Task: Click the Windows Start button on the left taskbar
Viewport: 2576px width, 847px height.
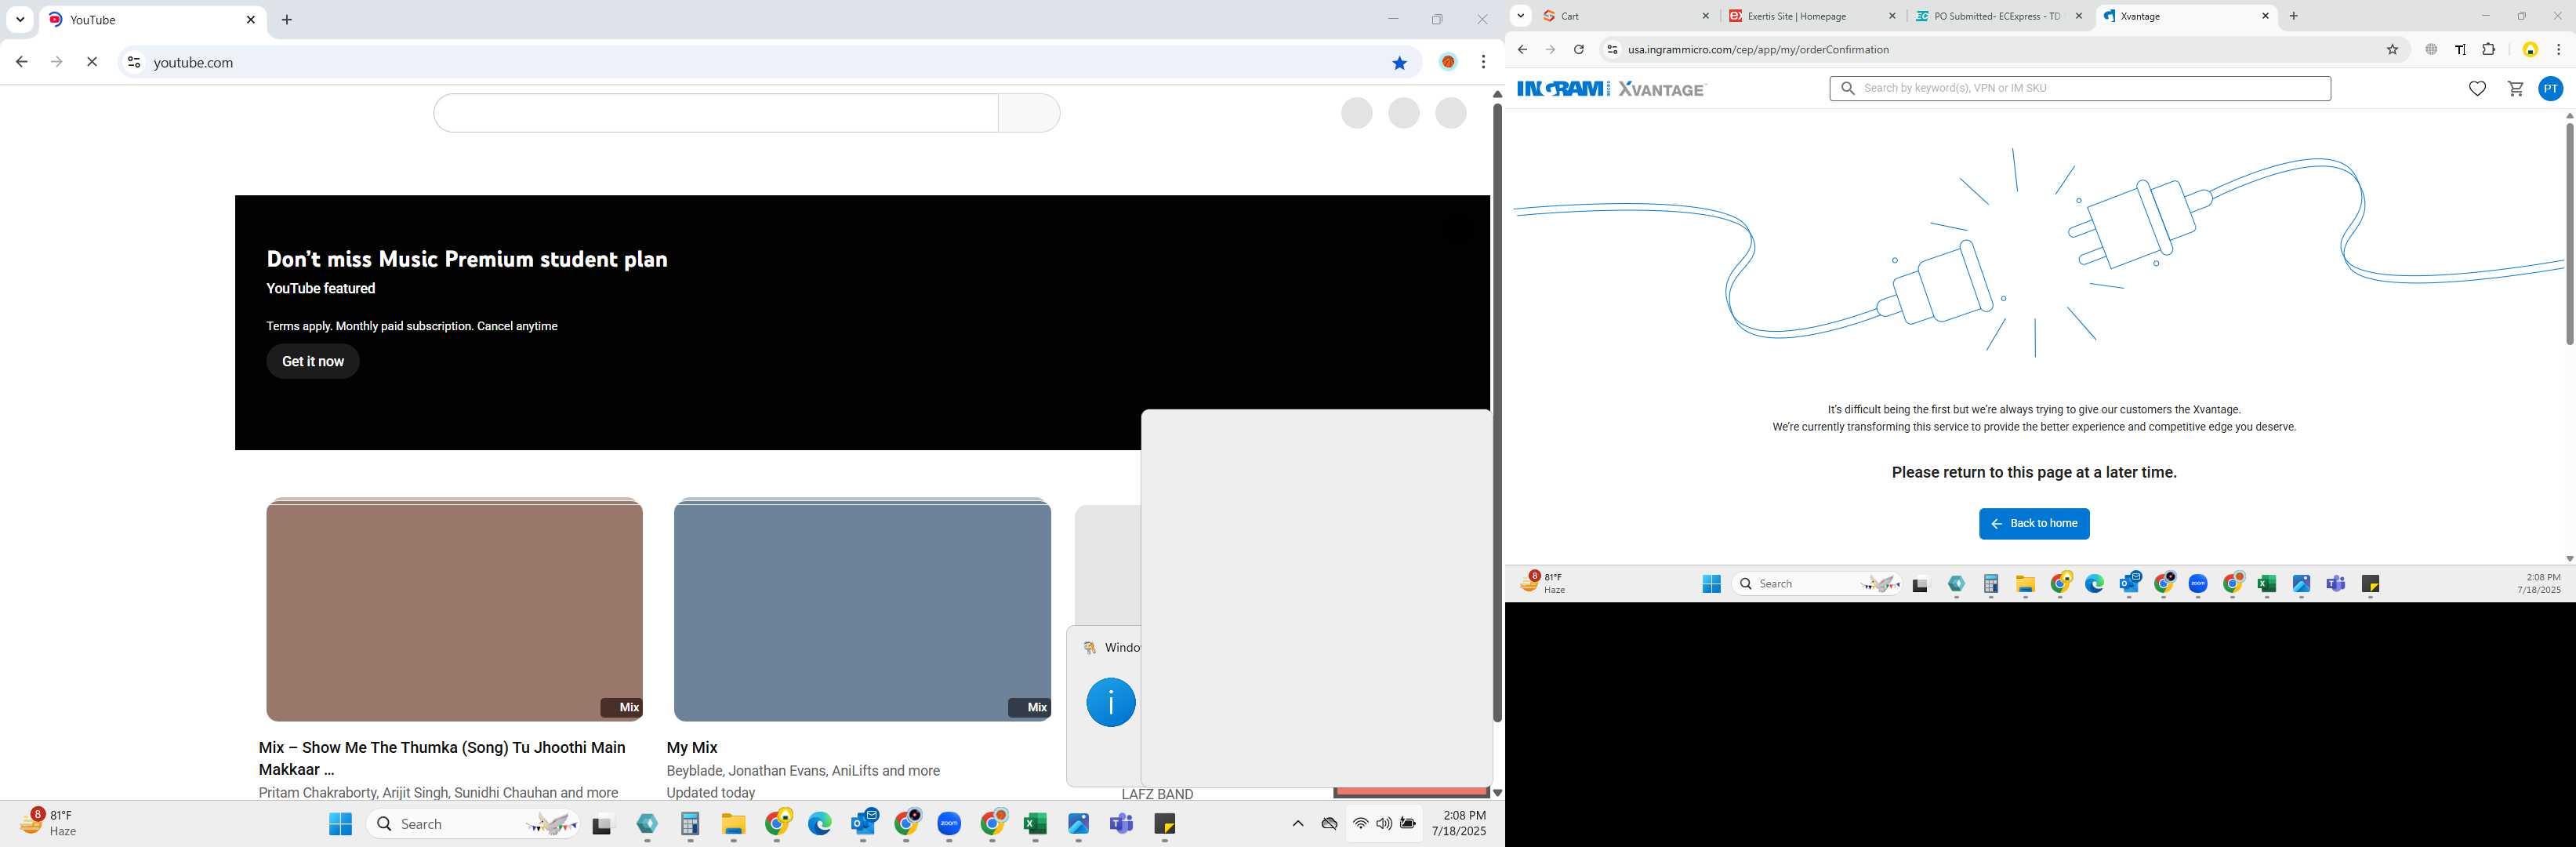Action: (340, 824)
